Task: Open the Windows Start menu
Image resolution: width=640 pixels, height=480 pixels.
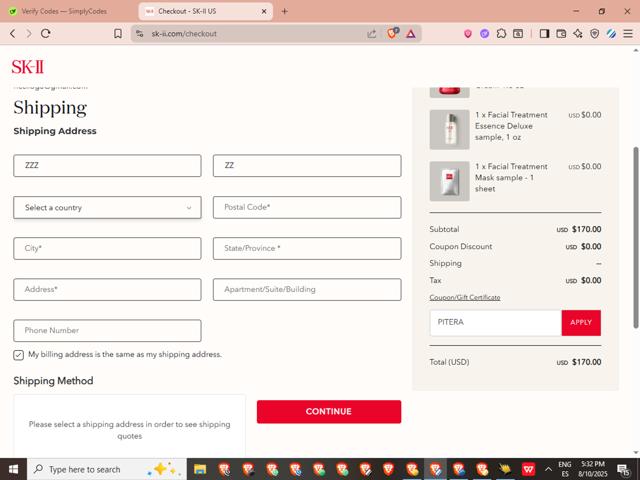Action: (13, 469)
